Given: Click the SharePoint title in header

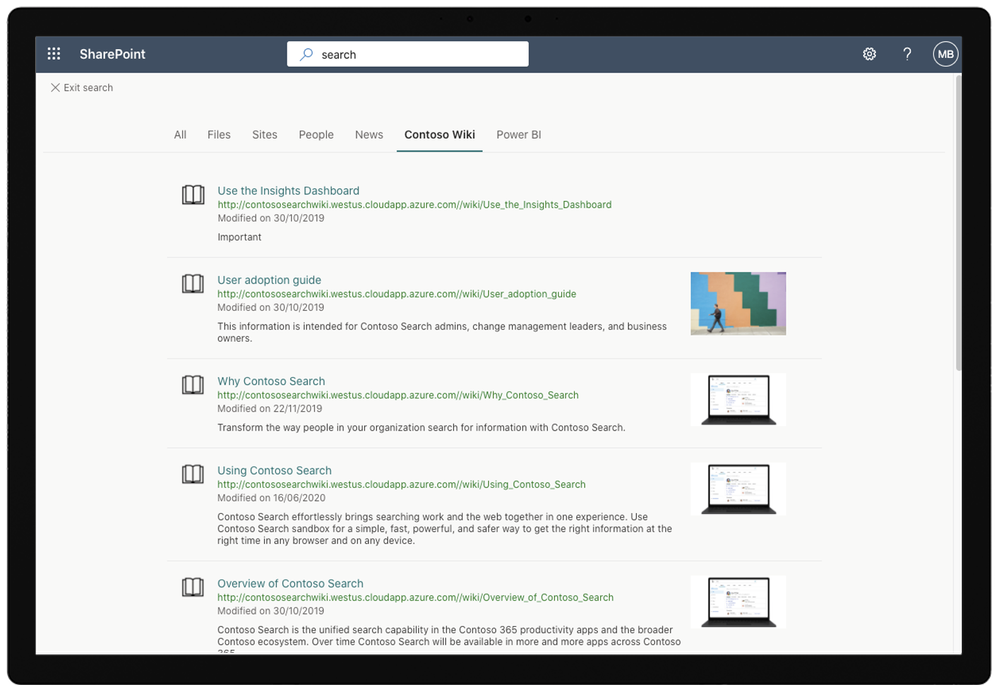Looking at the screenshot, I should click(x=112, y=54).
